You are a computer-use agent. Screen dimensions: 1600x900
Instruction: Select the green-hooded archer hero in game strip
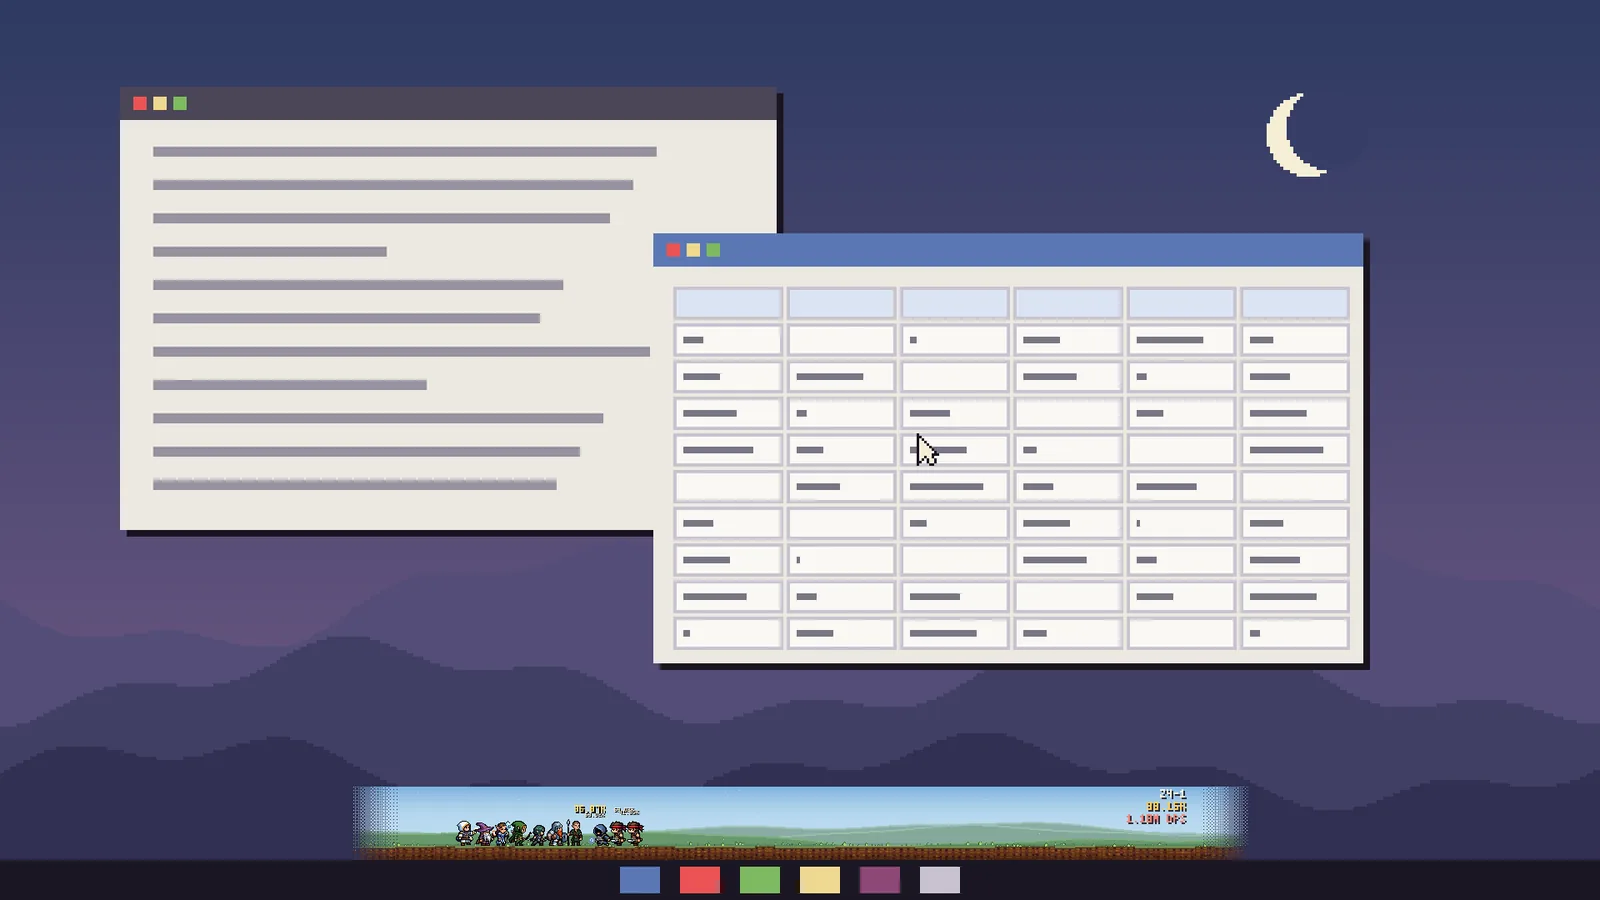pyautogui.click(x=518, y=833)
